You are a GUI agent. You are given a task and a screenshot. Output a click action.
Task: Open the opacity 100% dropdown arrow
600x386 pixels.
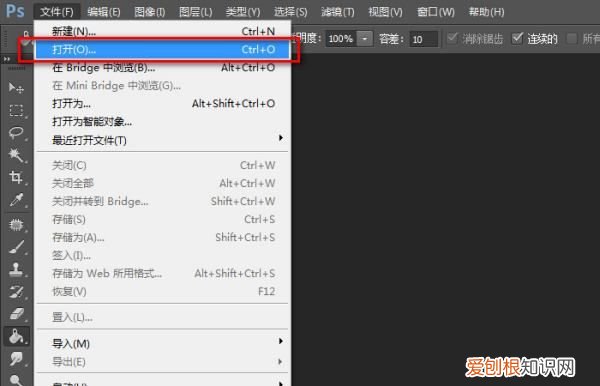pos(365,39)
